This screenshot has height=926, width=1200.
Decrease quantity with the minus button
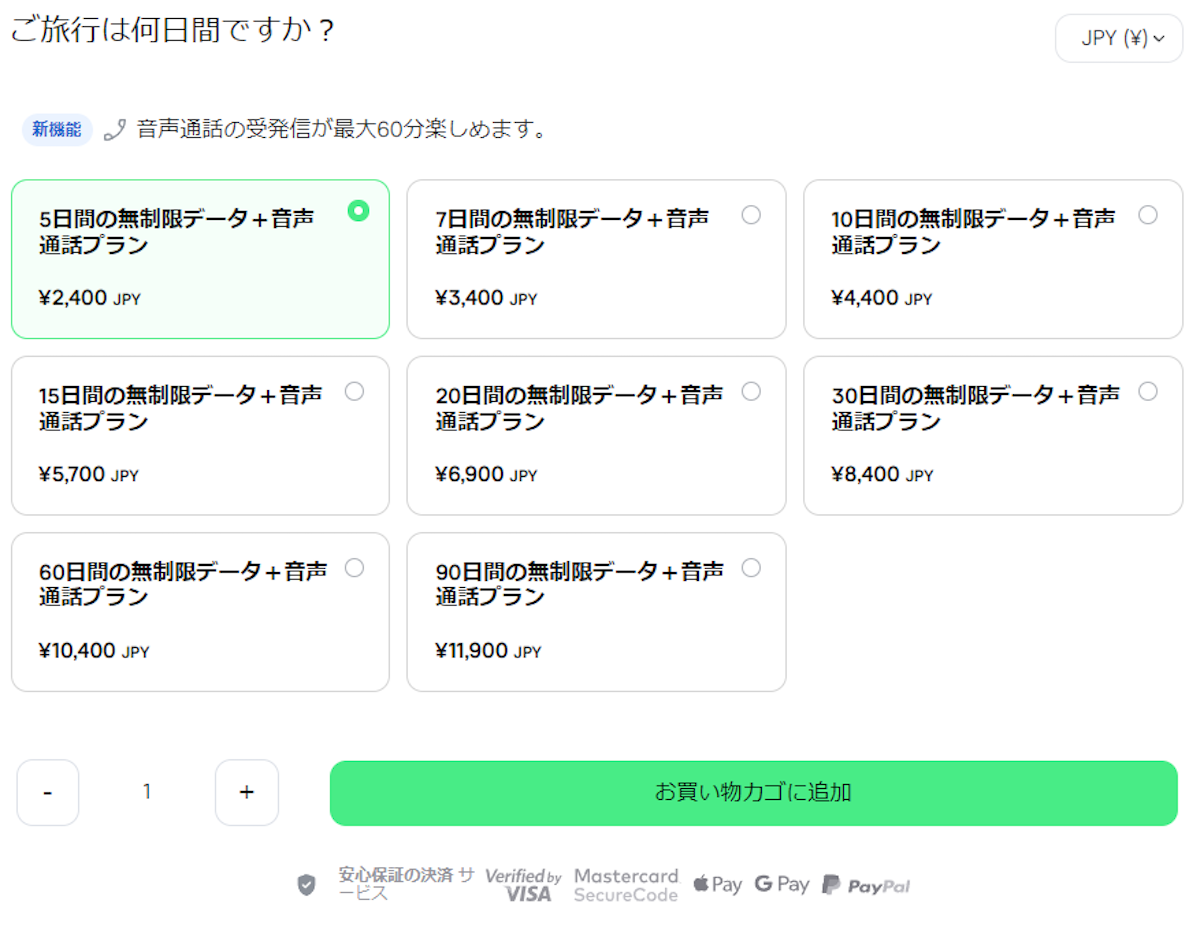[x=48, y=793]
